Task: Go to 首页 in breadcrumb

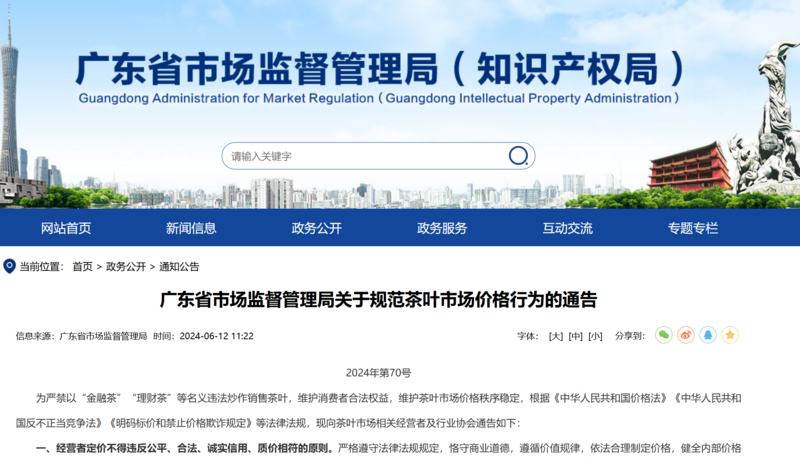Action: (82, 267)
